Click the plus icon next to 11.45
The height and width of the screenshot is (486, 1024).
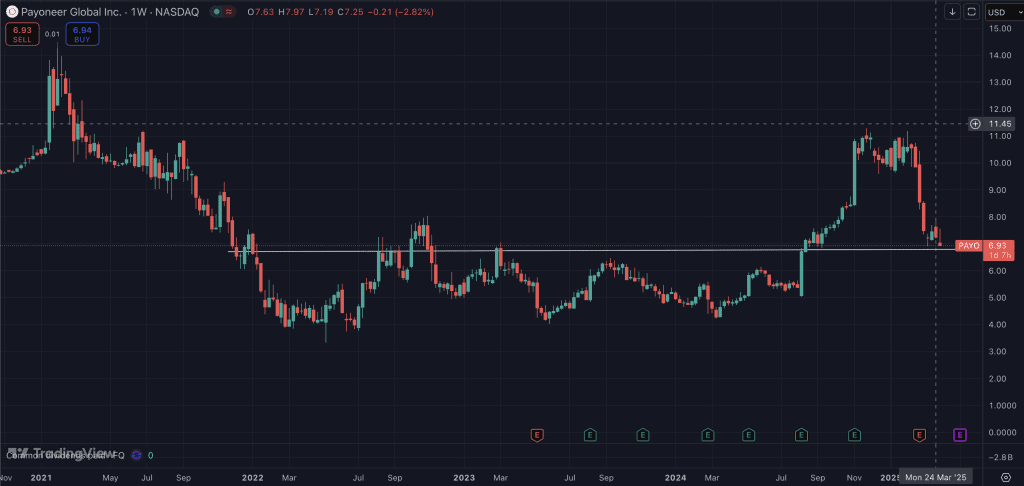(x=975, y=124)
